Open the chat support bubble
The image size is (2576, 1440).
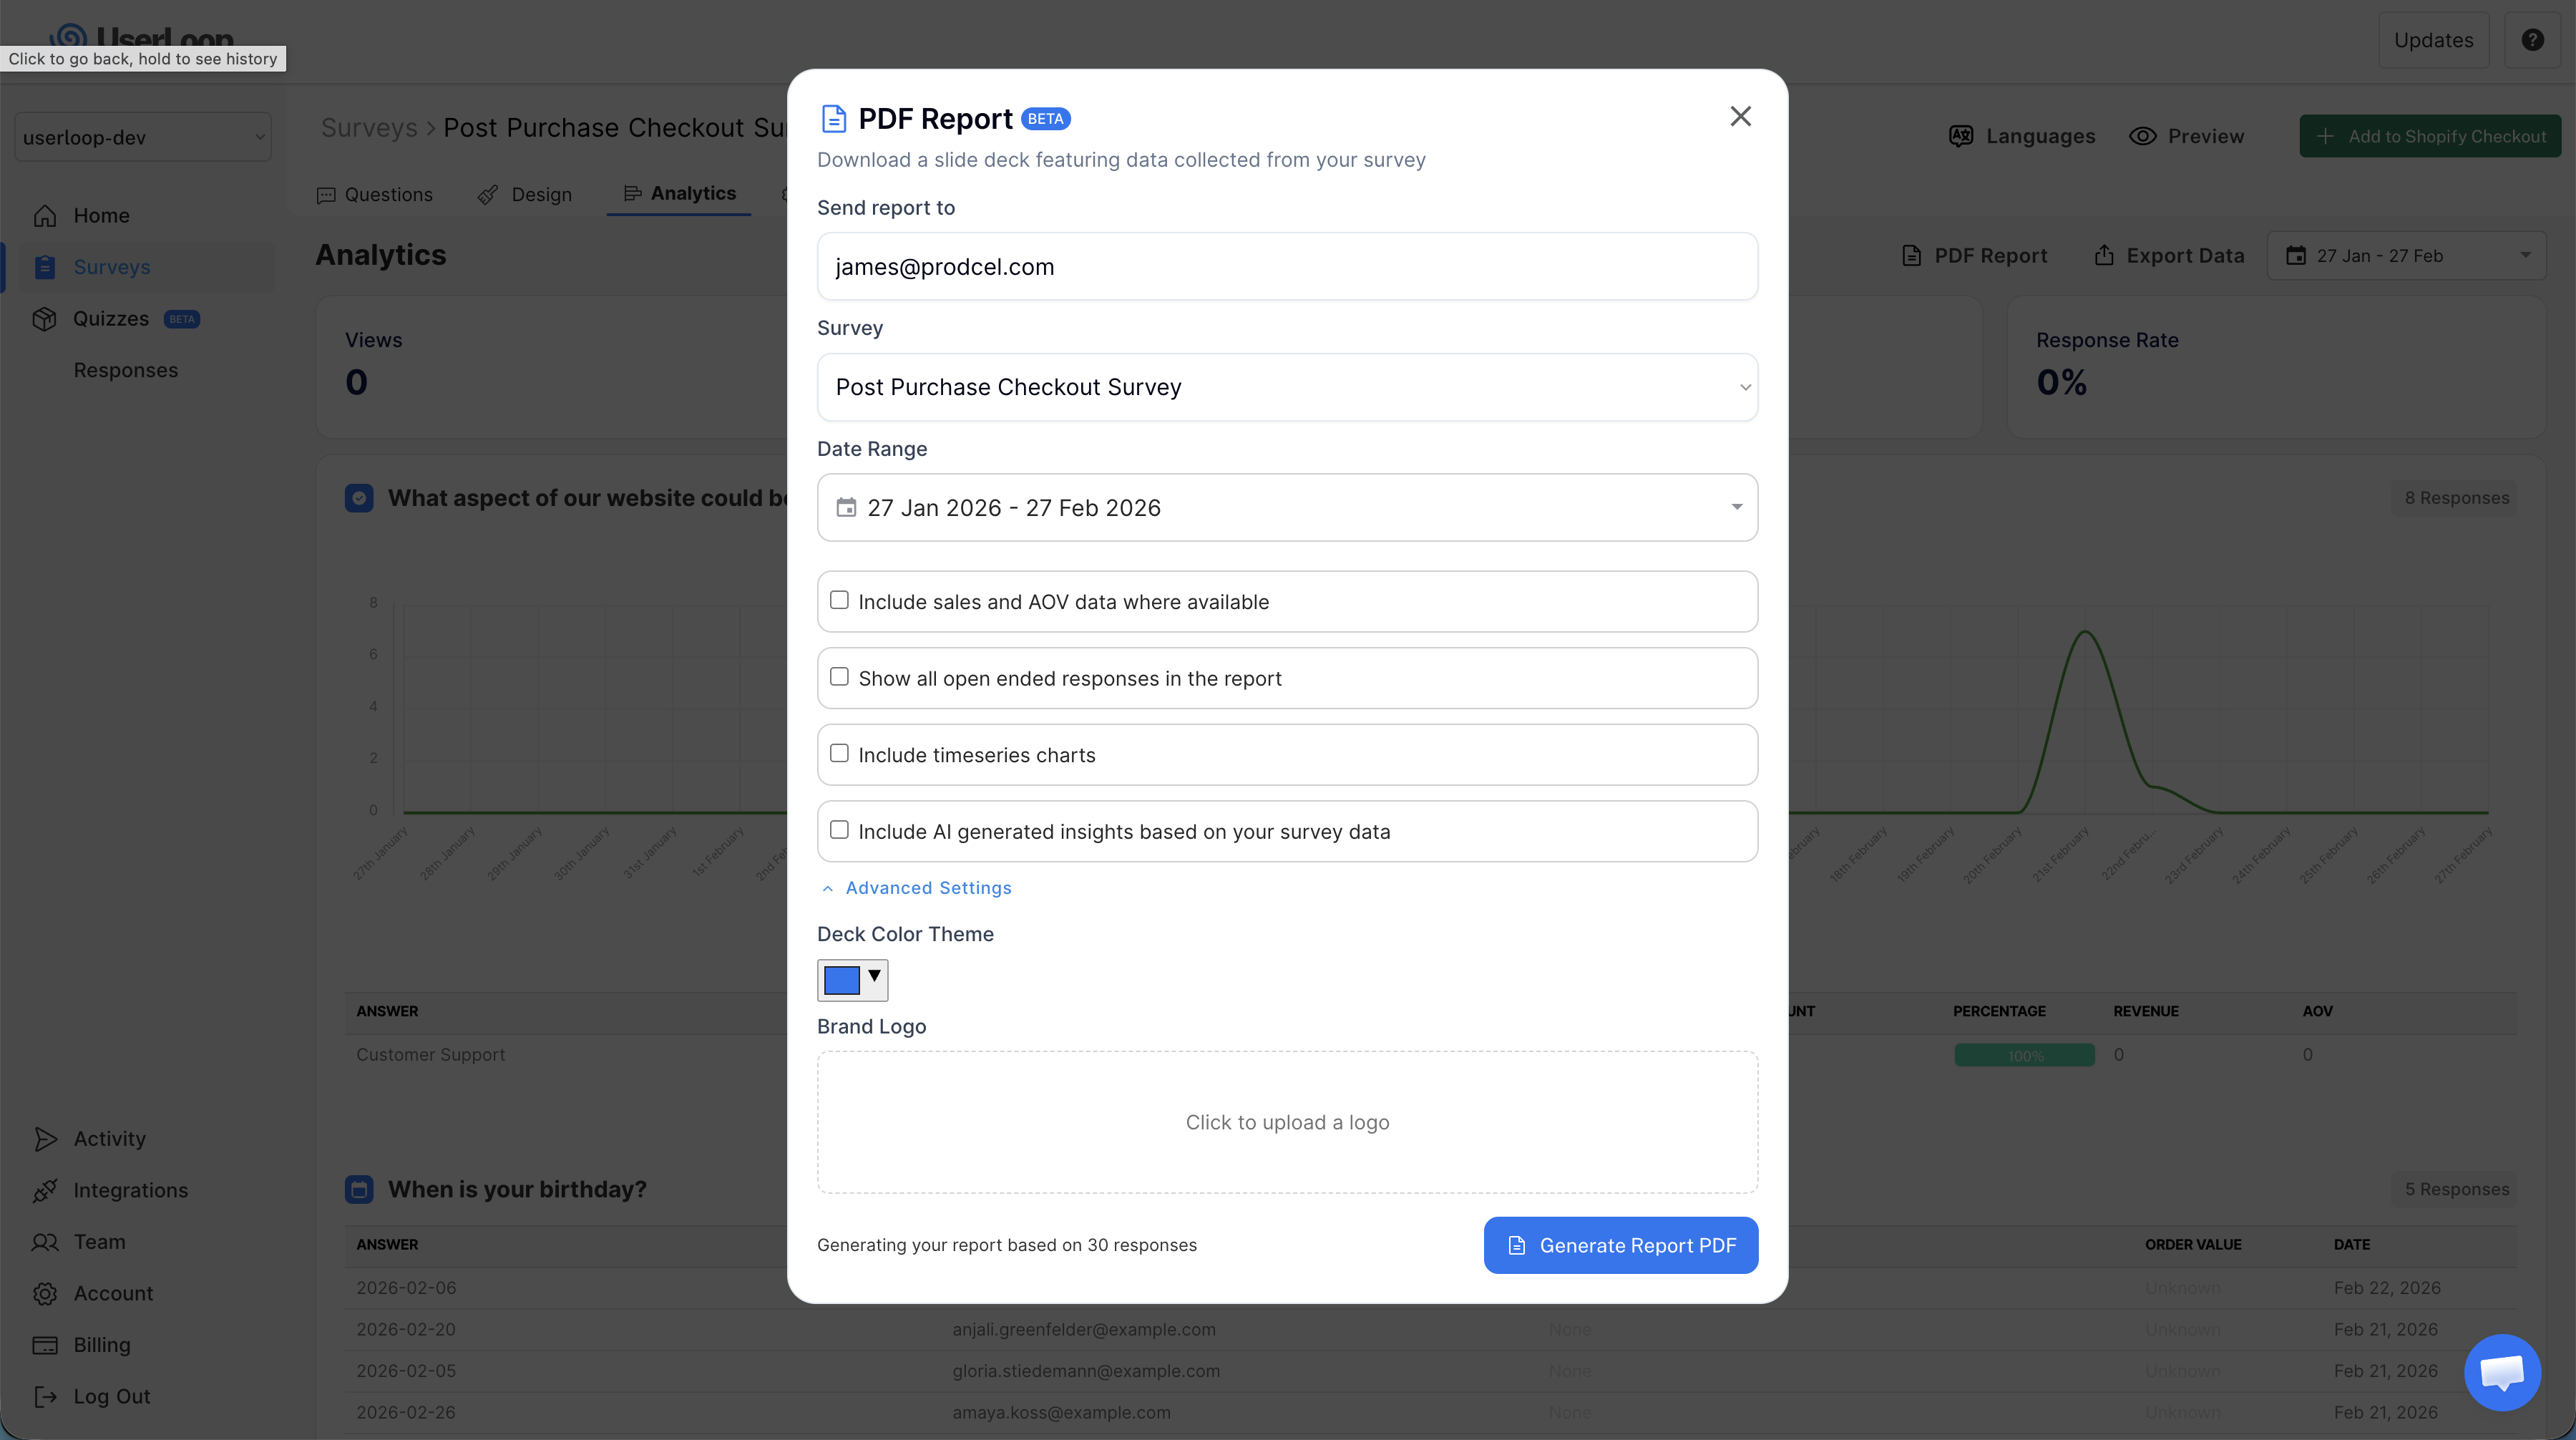[2503, 1372]
